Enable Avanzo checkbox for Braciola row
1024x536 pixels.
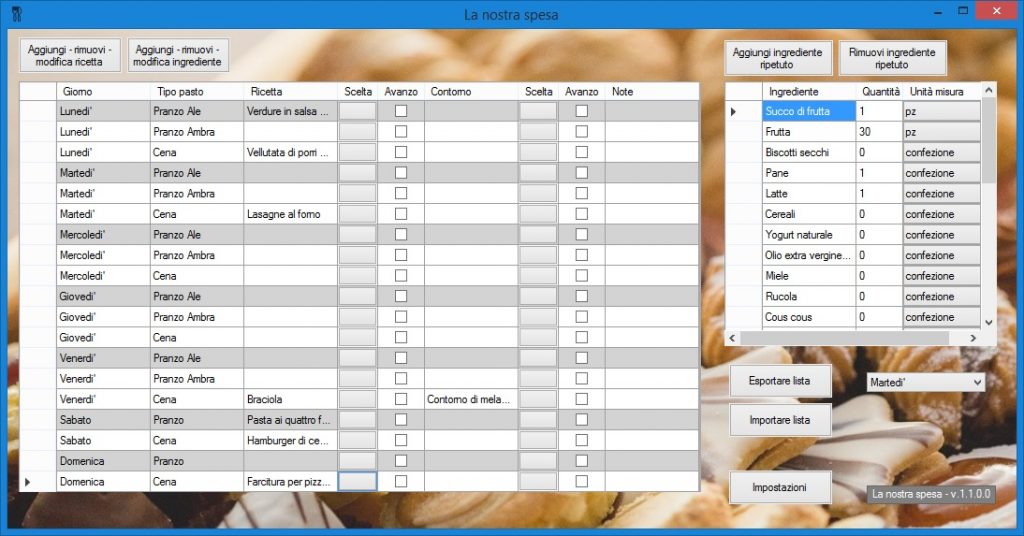point(401,399)
